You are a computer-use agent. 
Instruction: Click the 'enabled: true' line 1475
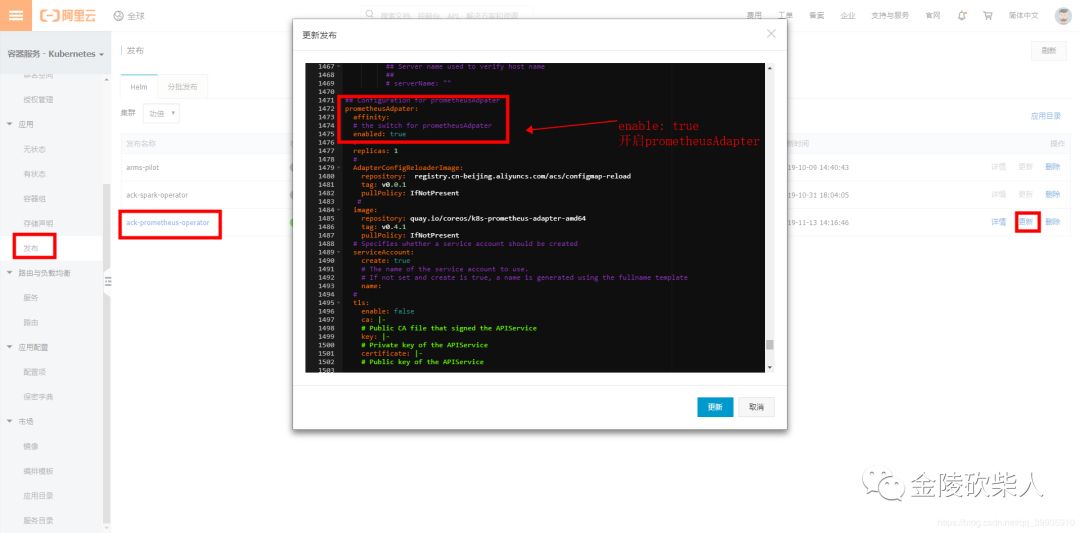(380, 134)
